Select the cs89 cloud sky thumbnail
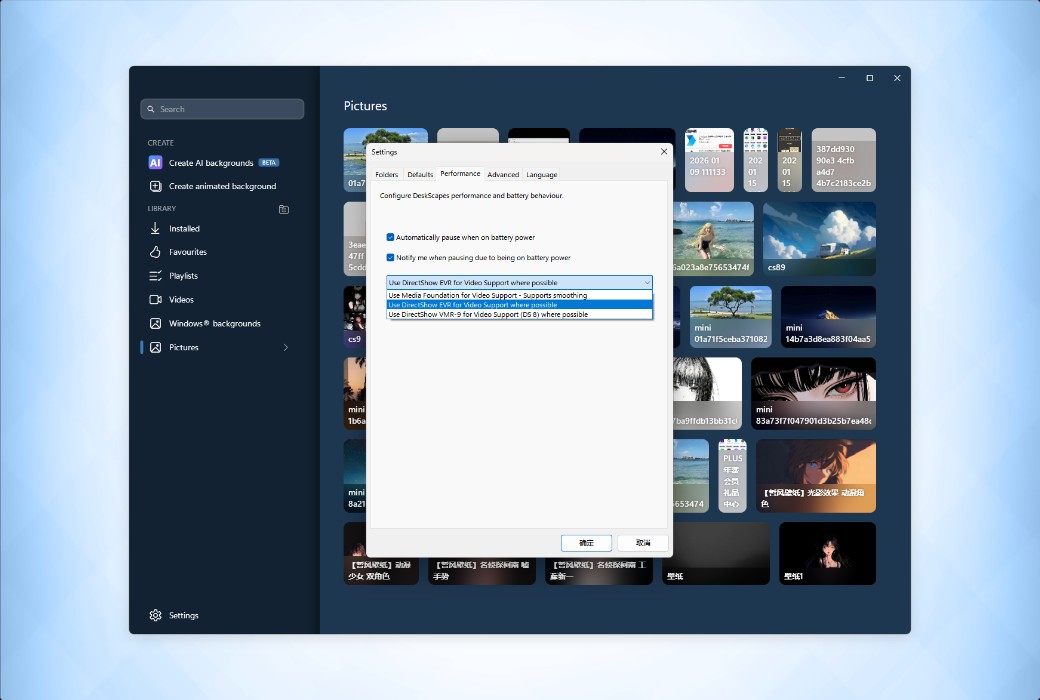Viewport: 1040px width, 700px height. click(x=819, y=239)
